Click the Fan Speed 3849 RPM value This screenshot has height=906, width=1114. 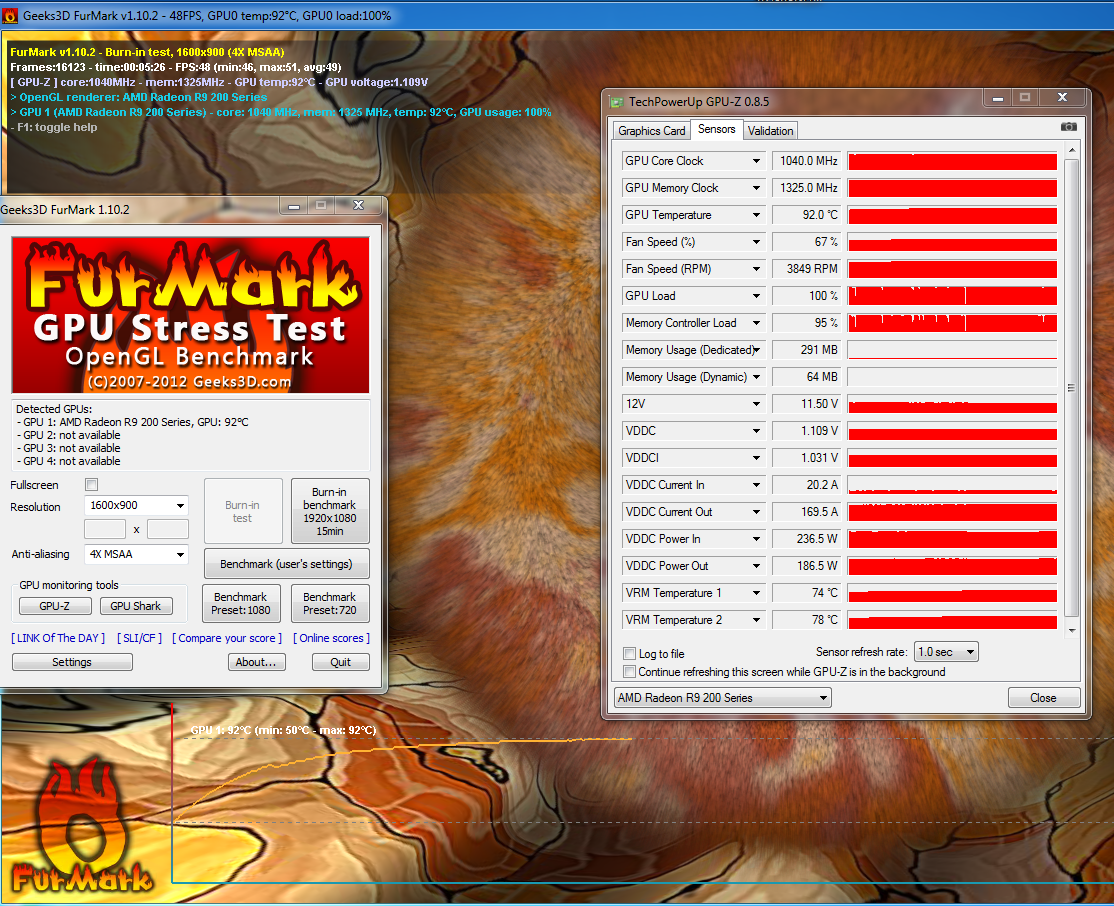pyautogui.click(x=806, y=269)
